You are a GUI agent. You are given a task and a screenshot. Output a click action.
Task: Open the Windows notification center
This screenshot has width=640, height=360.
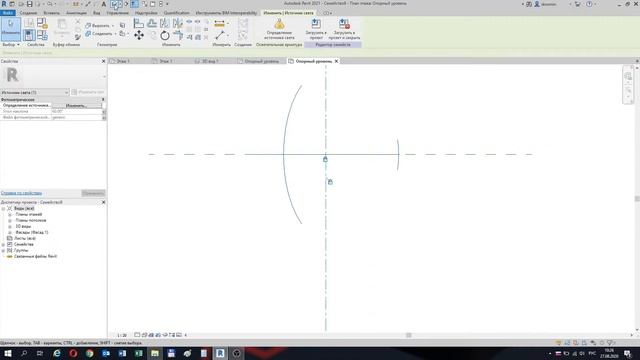pyautogui.click(x=627, y=353)
